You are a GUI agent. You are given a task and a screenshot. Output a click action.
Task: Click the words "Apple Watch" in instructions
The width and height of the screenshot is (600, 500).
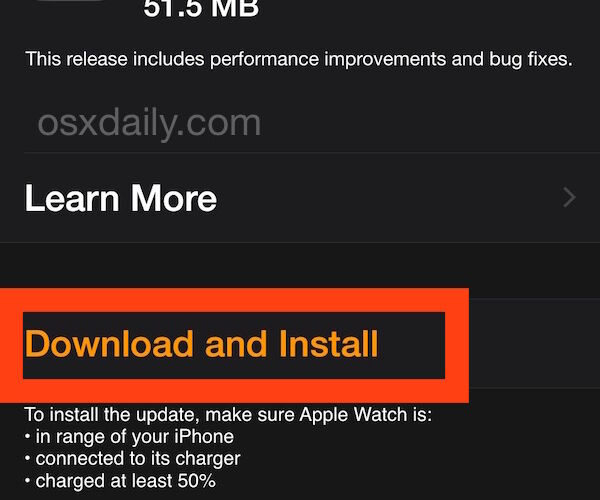click(353, 415)
